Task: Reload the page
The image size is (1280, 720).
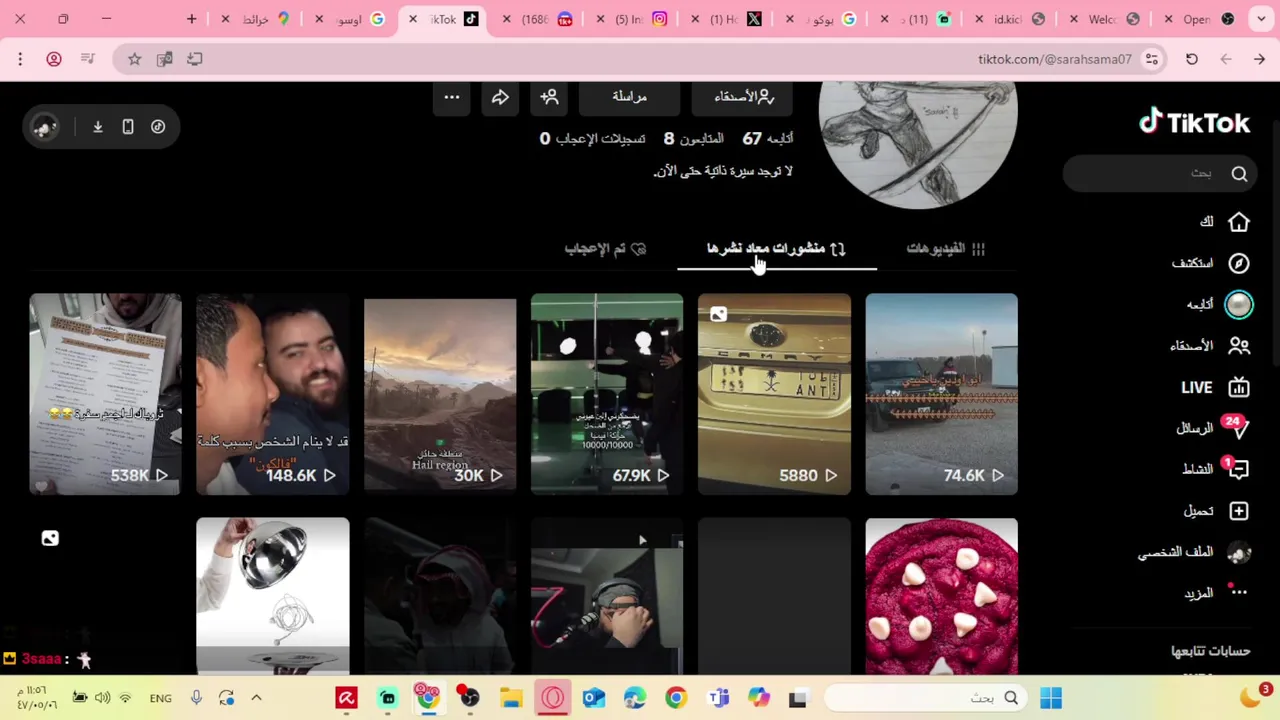Action: pyautogui.click(x=1192, y=59)
